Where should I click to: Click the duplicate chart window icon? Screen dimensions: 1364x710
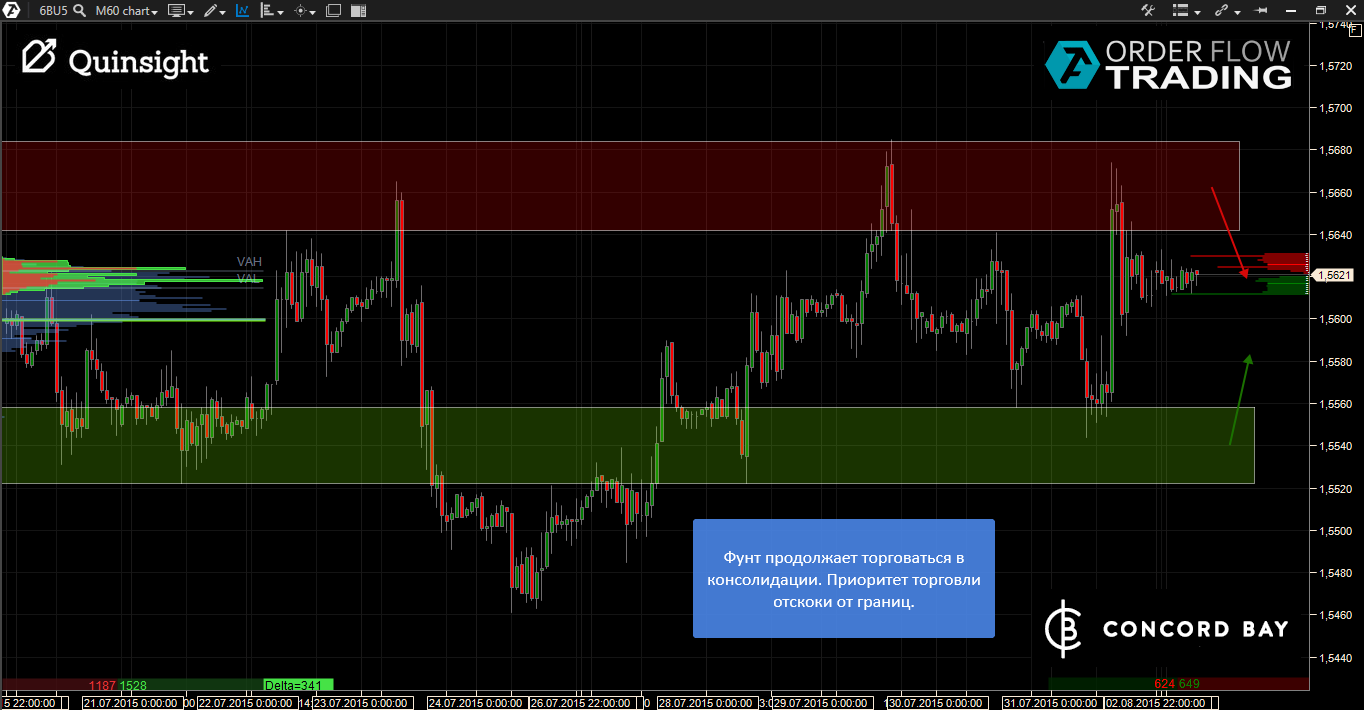coord(333,11)
